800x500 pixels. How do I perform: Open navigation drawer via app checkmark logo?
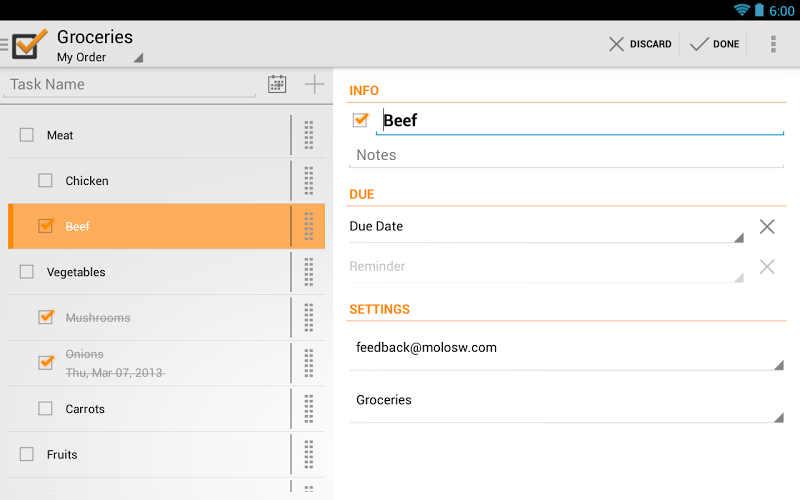click(26, 44)
